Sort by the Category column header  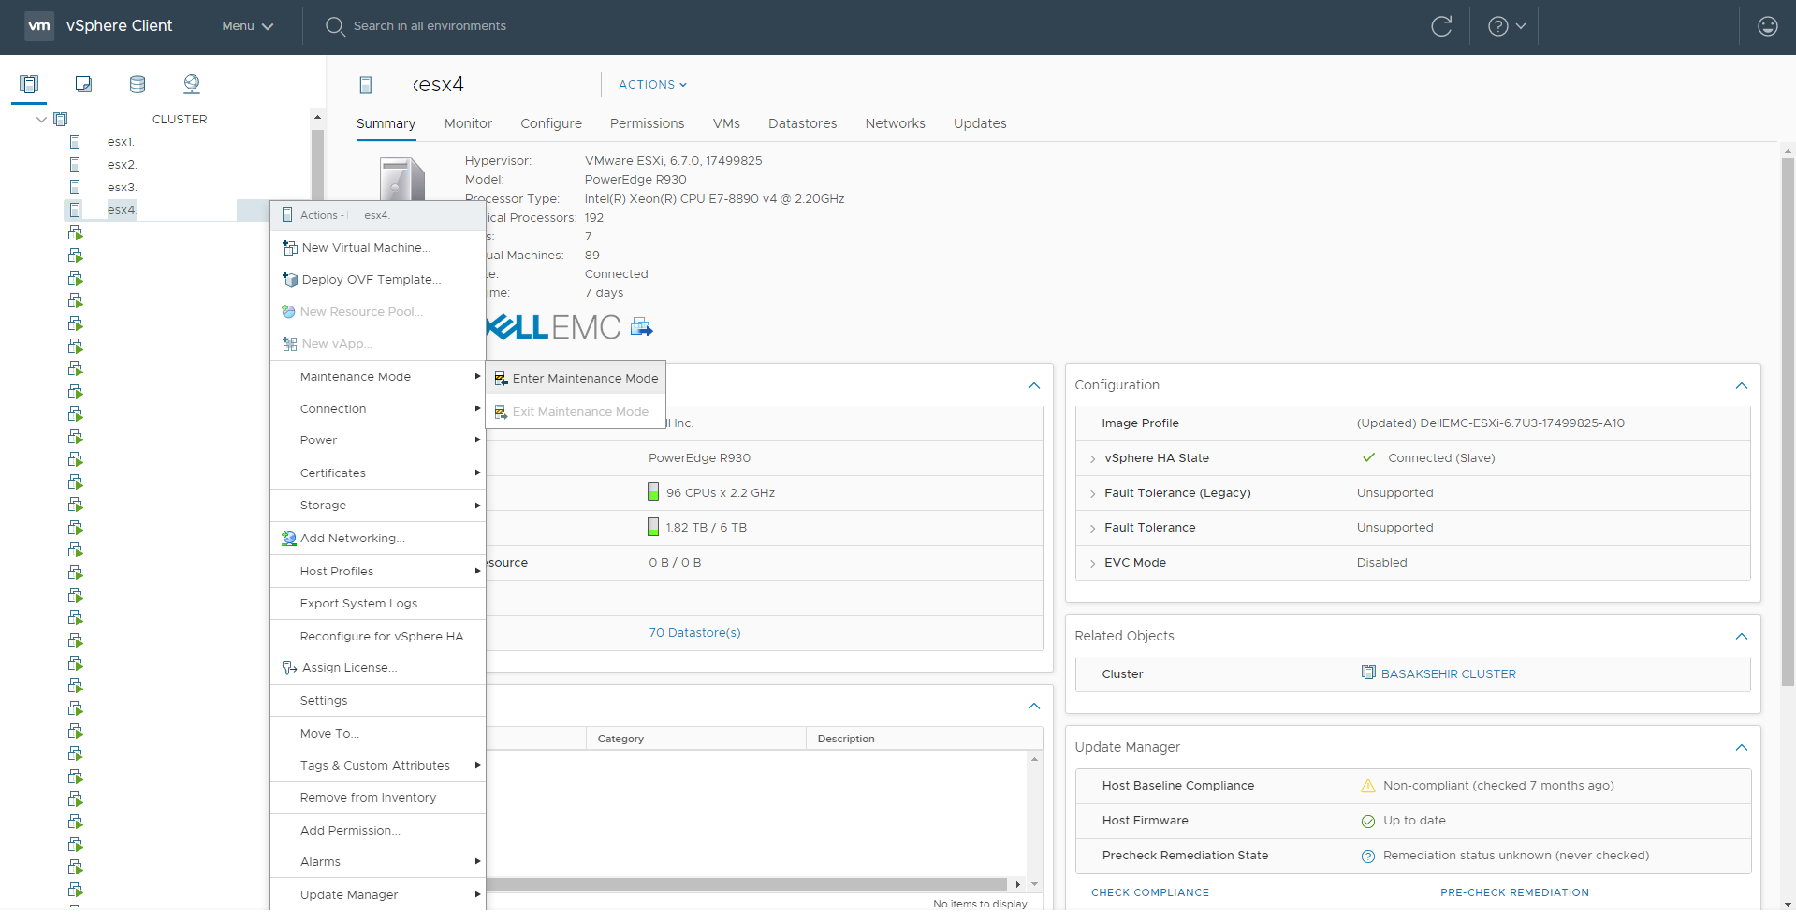click(696, 738)
